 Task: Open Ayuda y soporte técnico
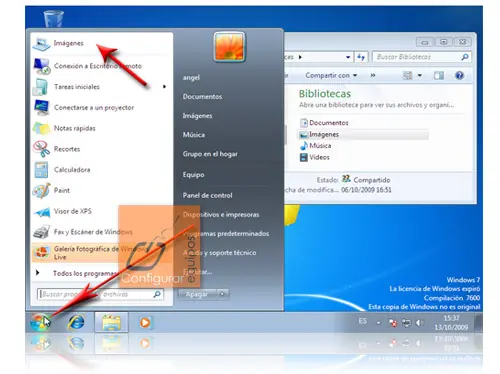point(220,253)
